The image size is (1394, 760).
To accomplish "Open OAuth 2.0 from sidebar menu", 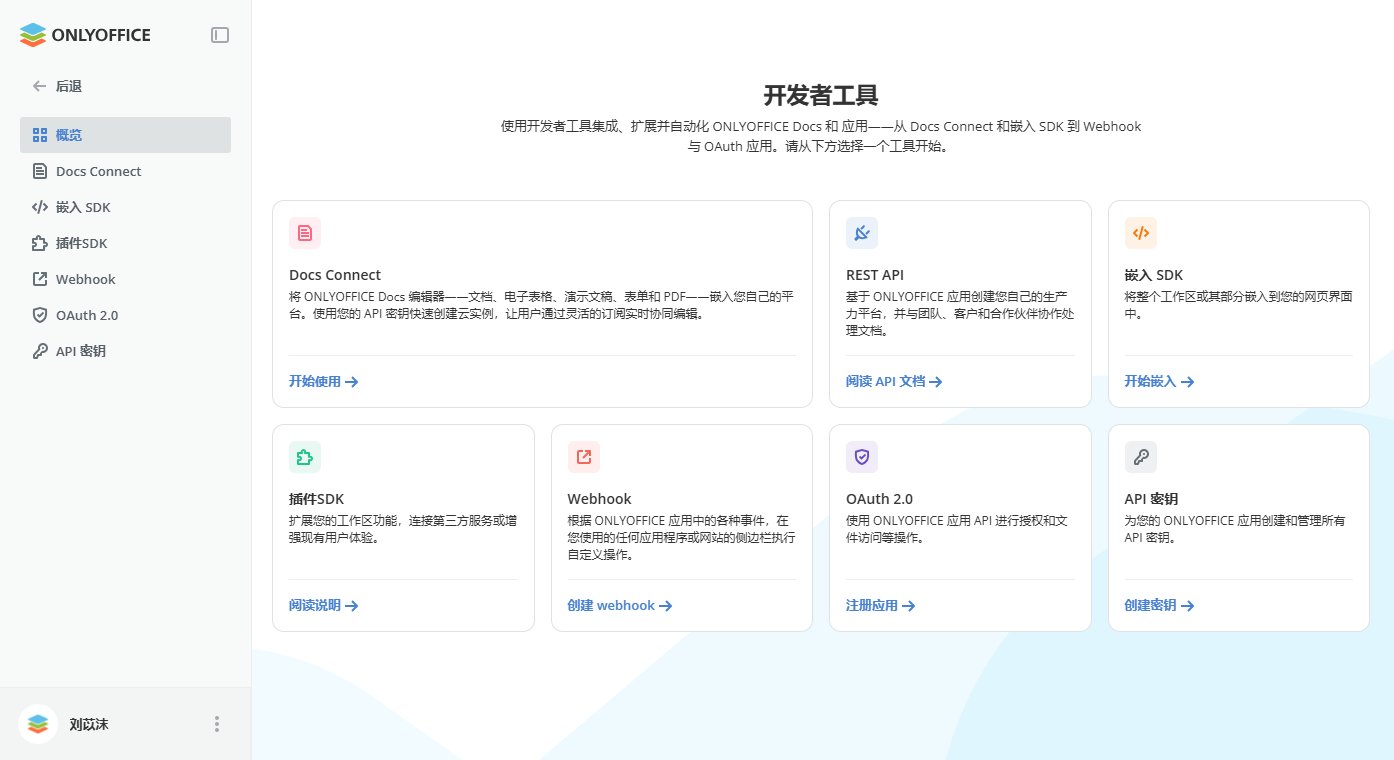I will pyautogui.click(x=125, y=315).
